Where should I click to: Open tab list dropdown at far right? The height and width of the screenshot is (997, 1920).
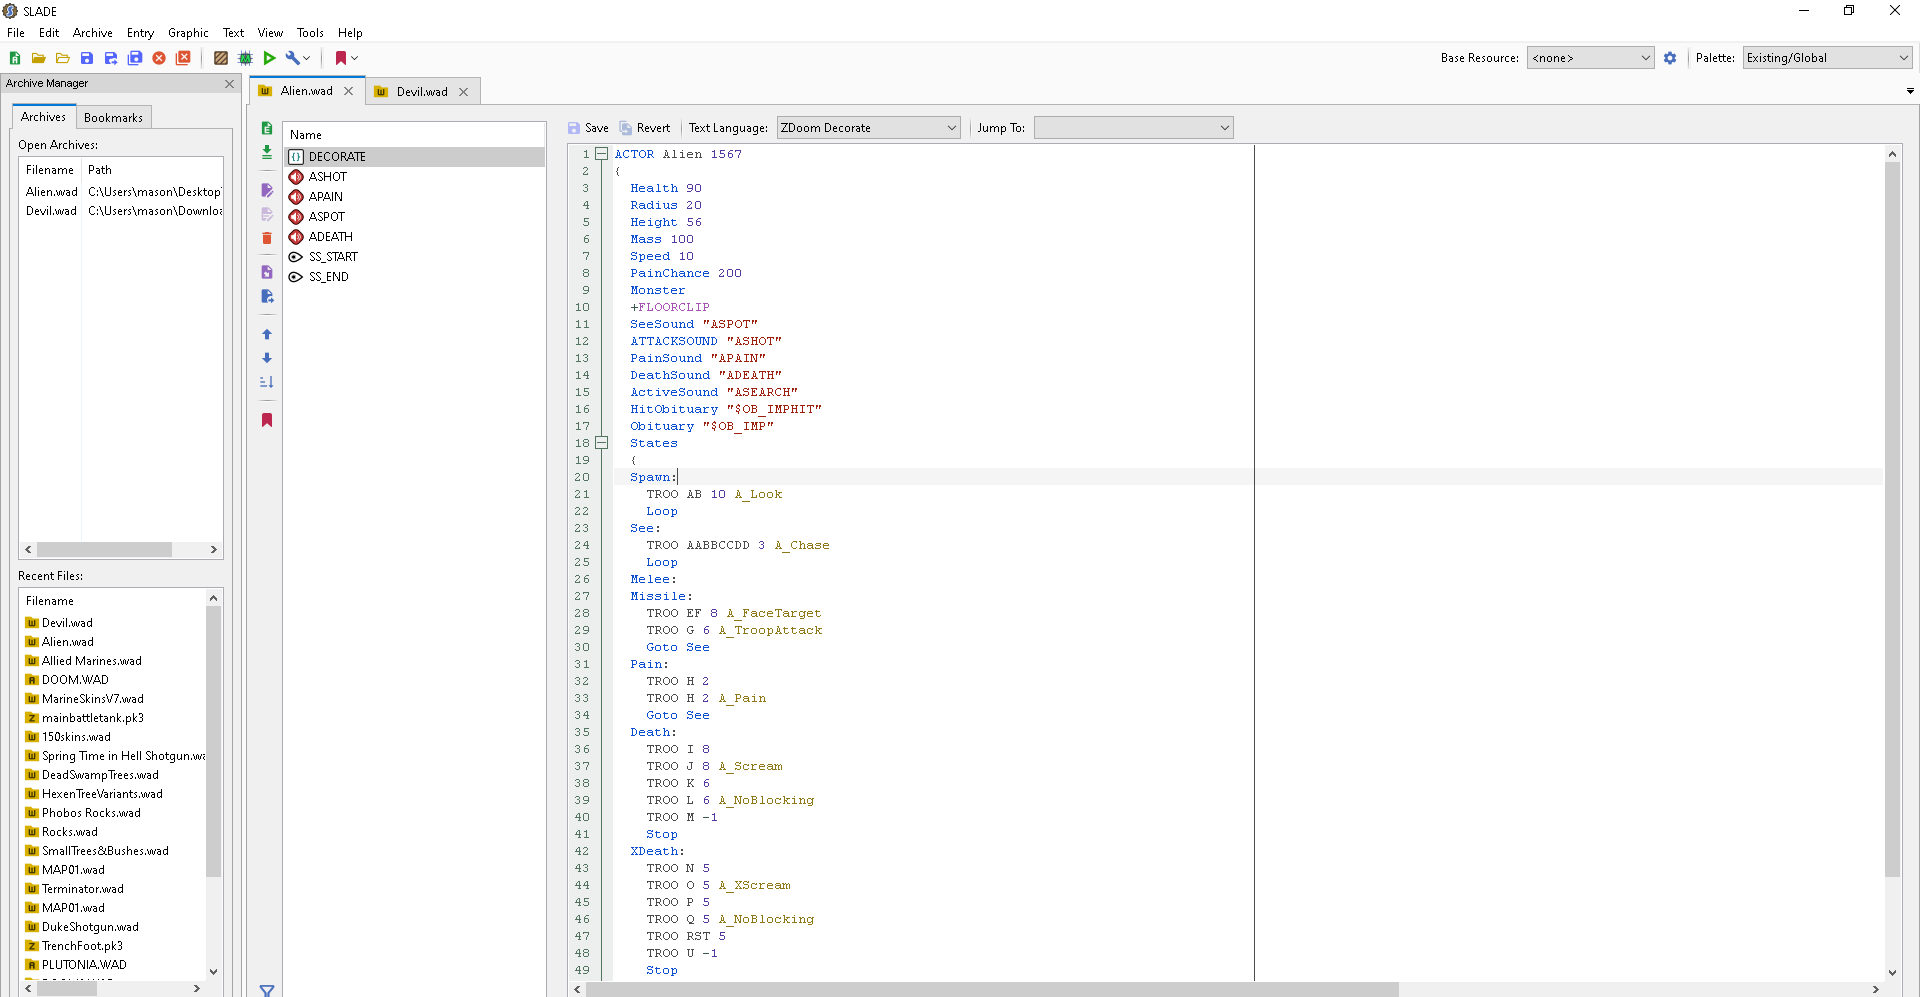tap(1910, 91)
